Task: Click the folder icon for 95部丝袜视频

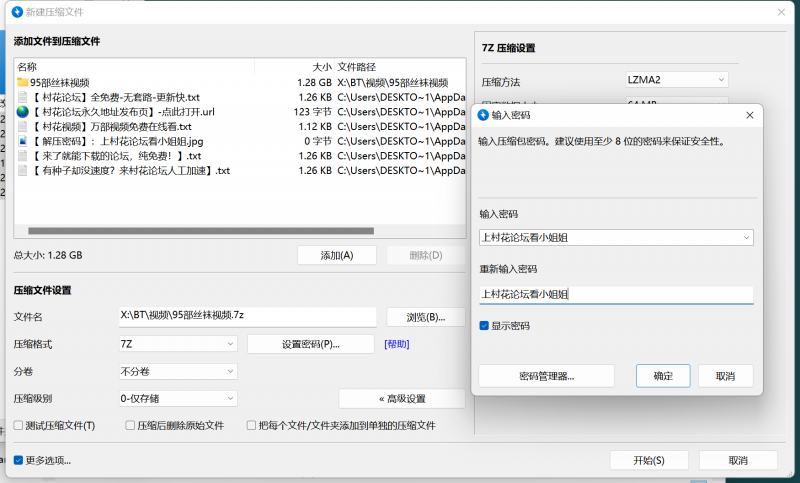Action: (x=22, y=82)
